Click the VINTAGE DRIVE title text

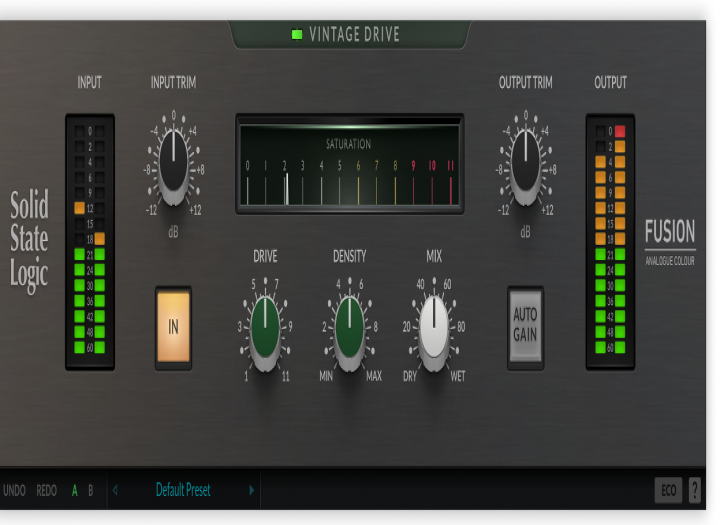pos(354,34)
